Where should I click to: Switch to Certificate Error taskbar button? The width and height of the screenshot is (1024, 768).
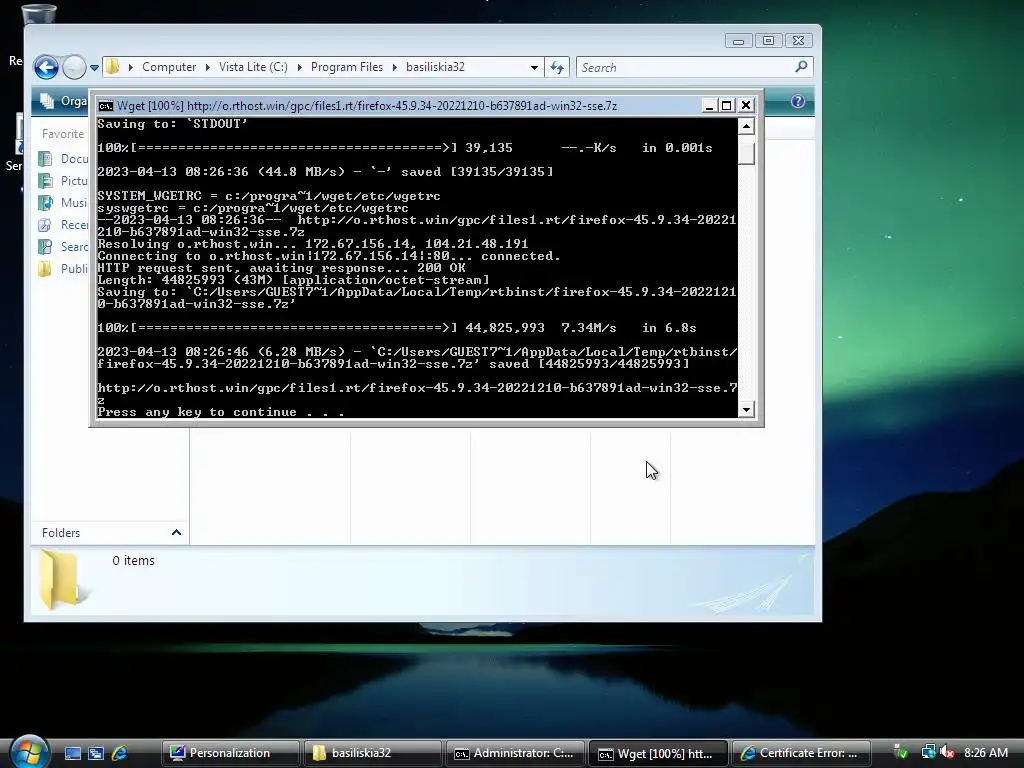(801, 753)
